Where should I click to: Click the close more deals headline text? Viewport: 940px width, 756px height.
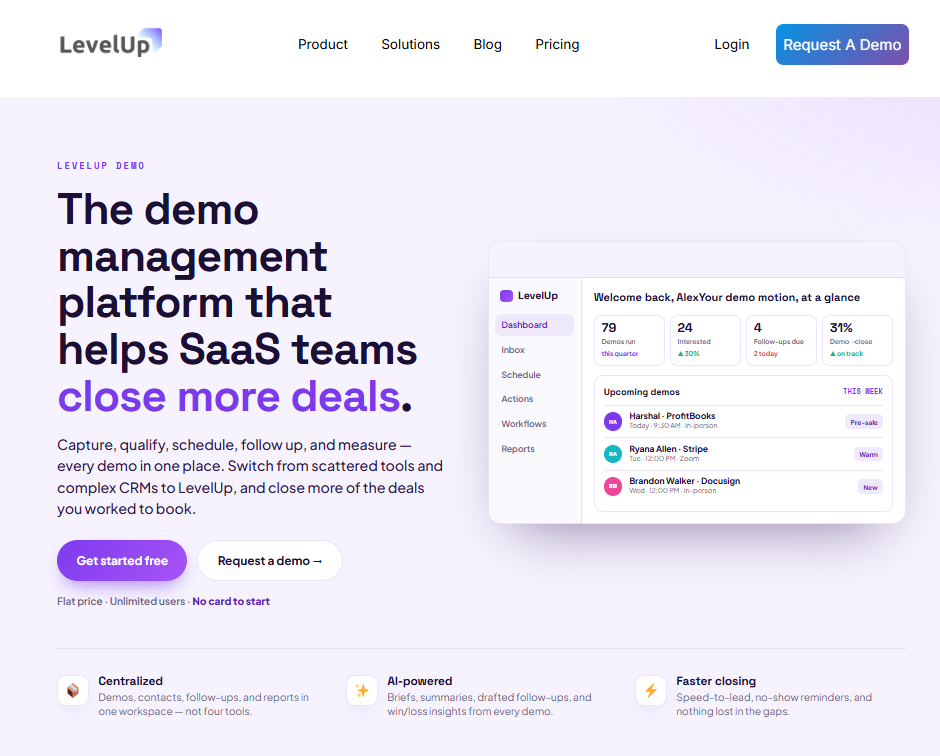[x=228, y=397]
